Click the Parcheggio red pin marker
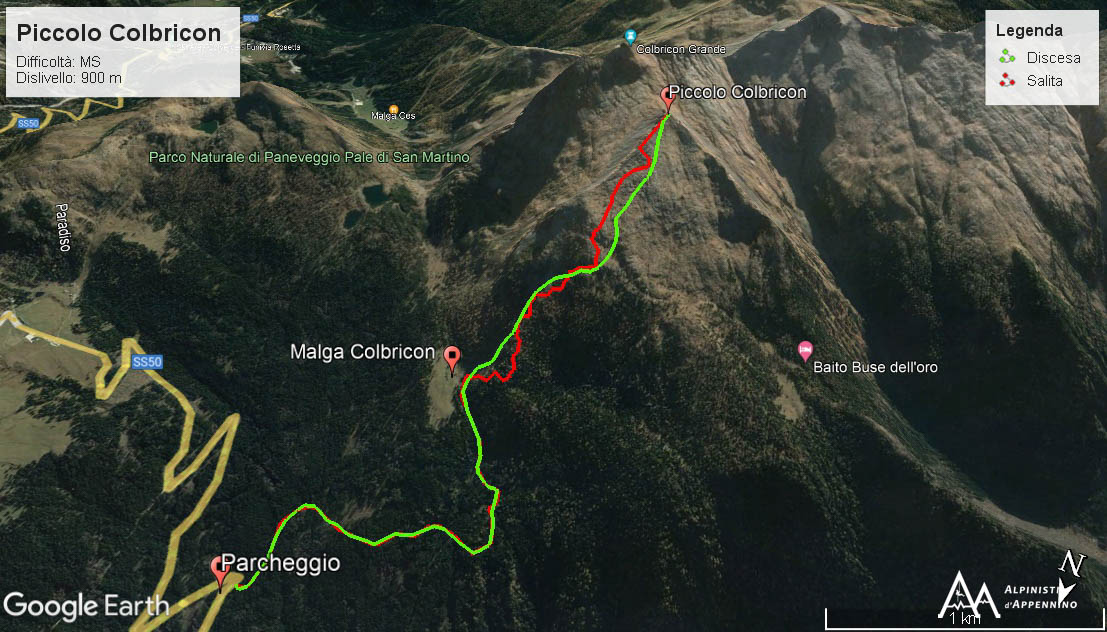Viewport: 1107px width, 632px height. 220,573
